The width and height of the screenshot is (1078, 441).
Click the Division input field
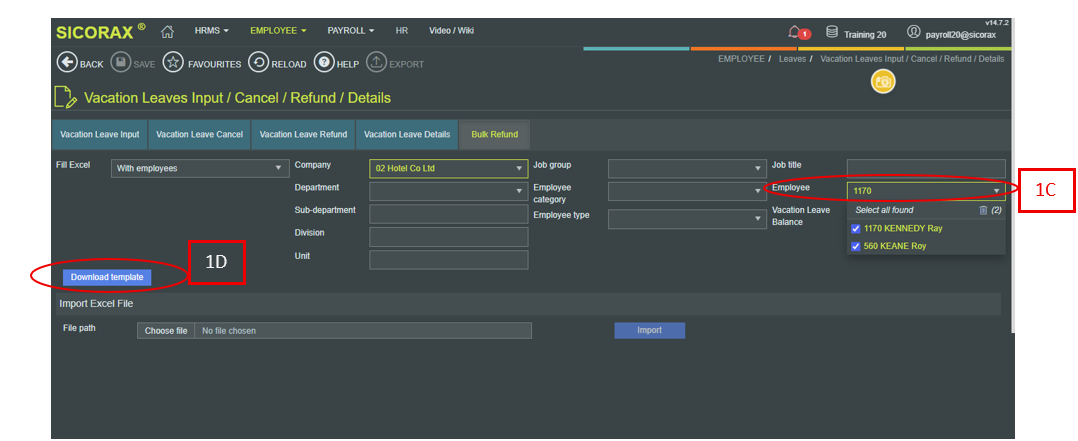pyautogui.click(x=448, y=237)
